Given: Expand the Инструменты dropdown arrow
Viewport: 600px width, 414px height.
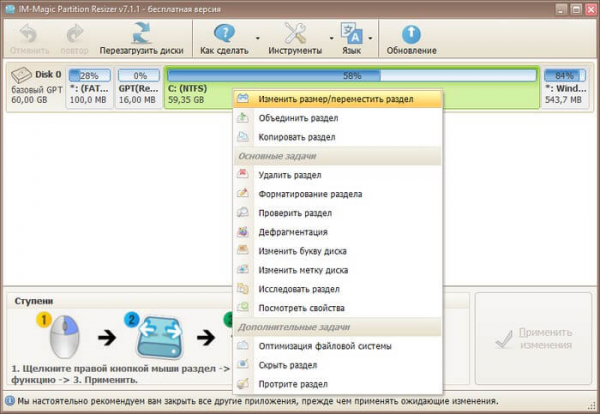Looking at the screenshot, I should 331,38.
